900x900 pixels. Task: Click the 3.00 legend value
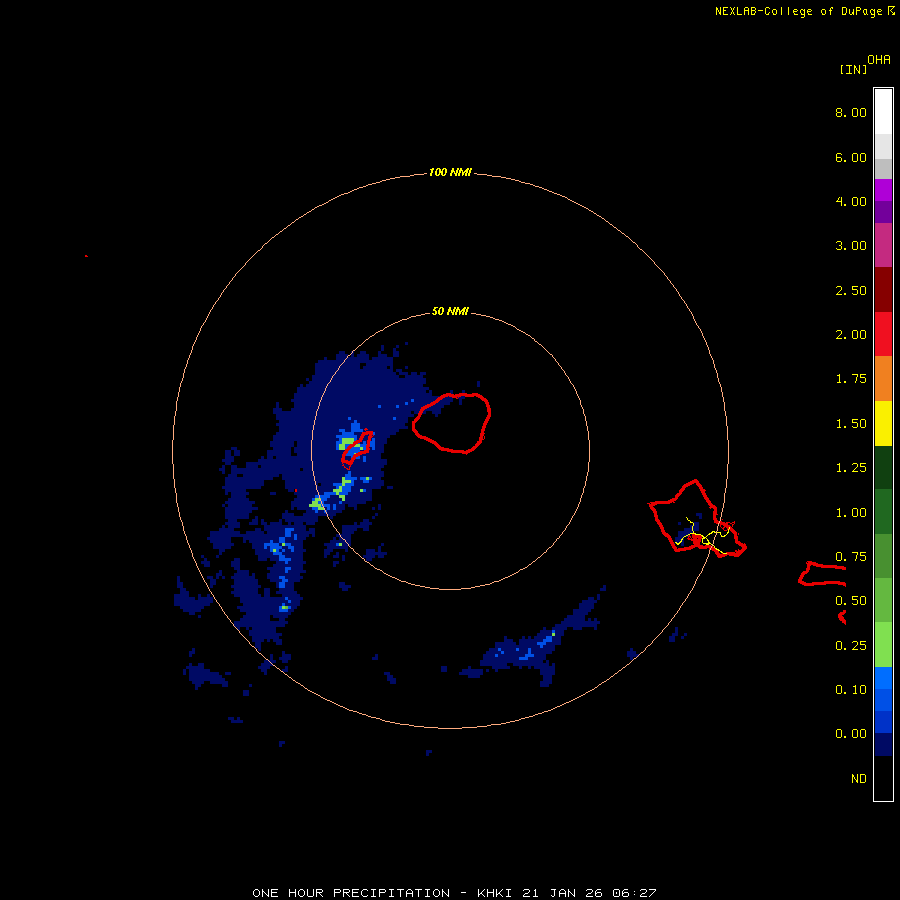tap(851, 246)
